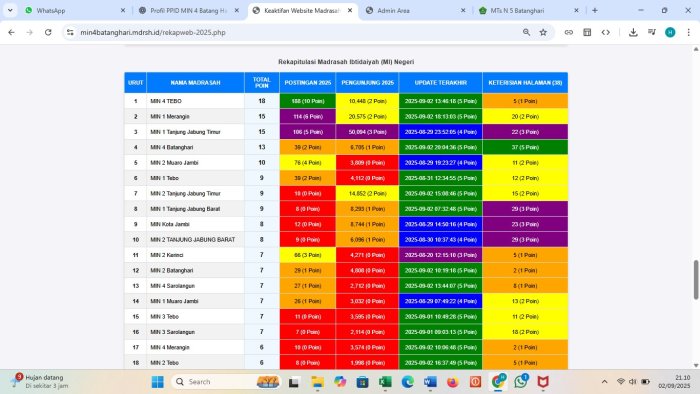This screenshot has width=700, height=394.
Task: Open WhatsApp from the taskbar
Action: pos(521,382)
